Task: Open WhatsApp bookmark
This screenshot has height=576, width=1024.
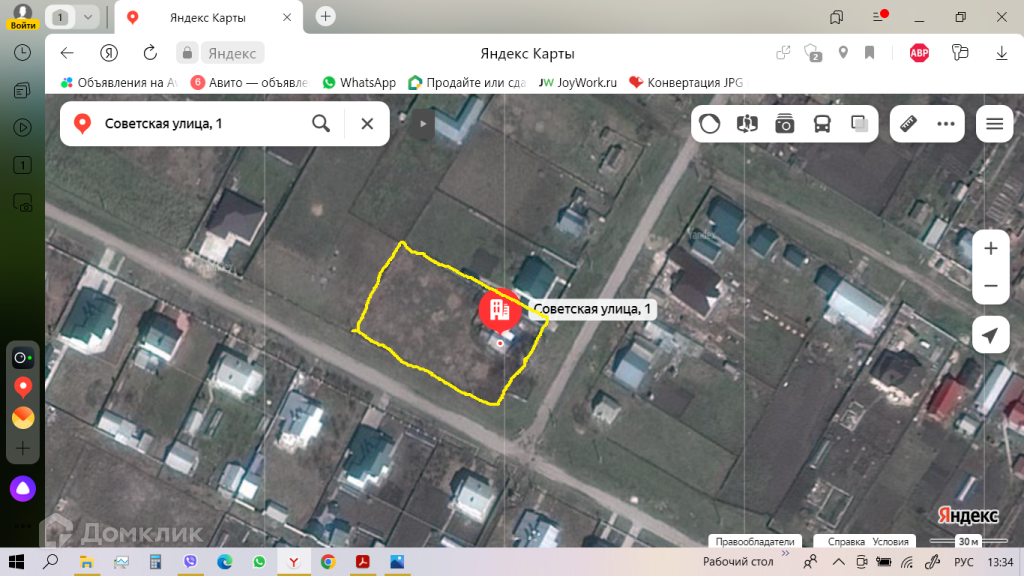Action: click(x=359, y=82)
